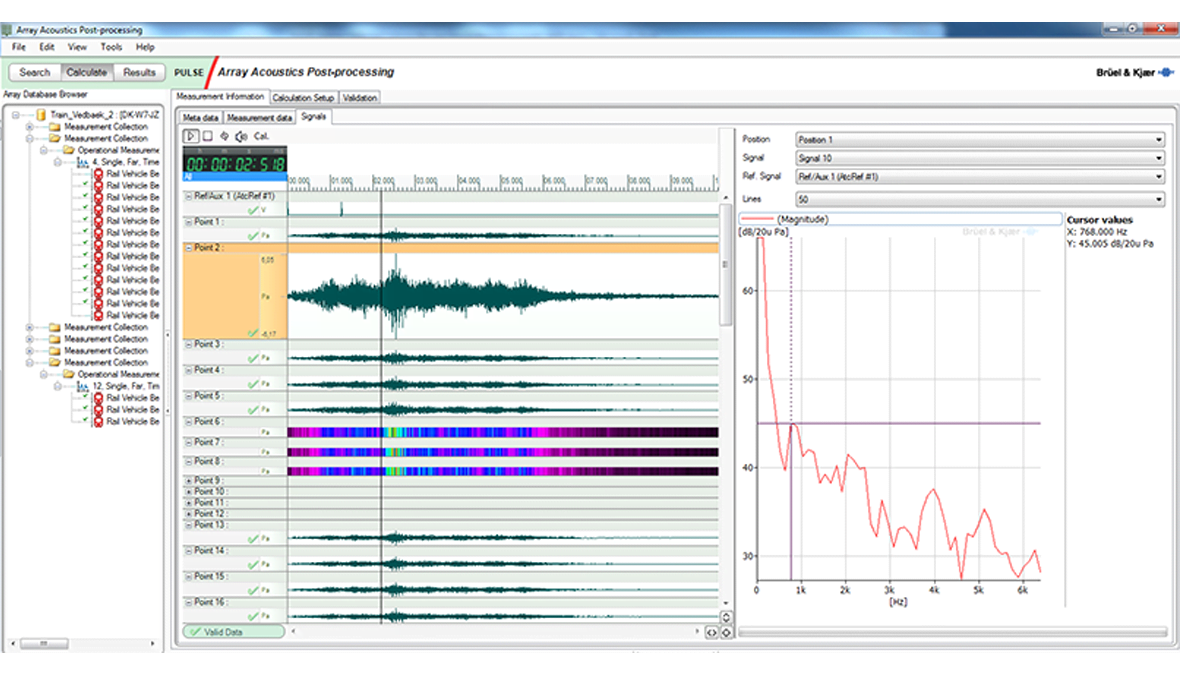Toggle the green checkmark for Point 14
Image resolution: width=1180 pixels, height=674 pixels.
253,564
